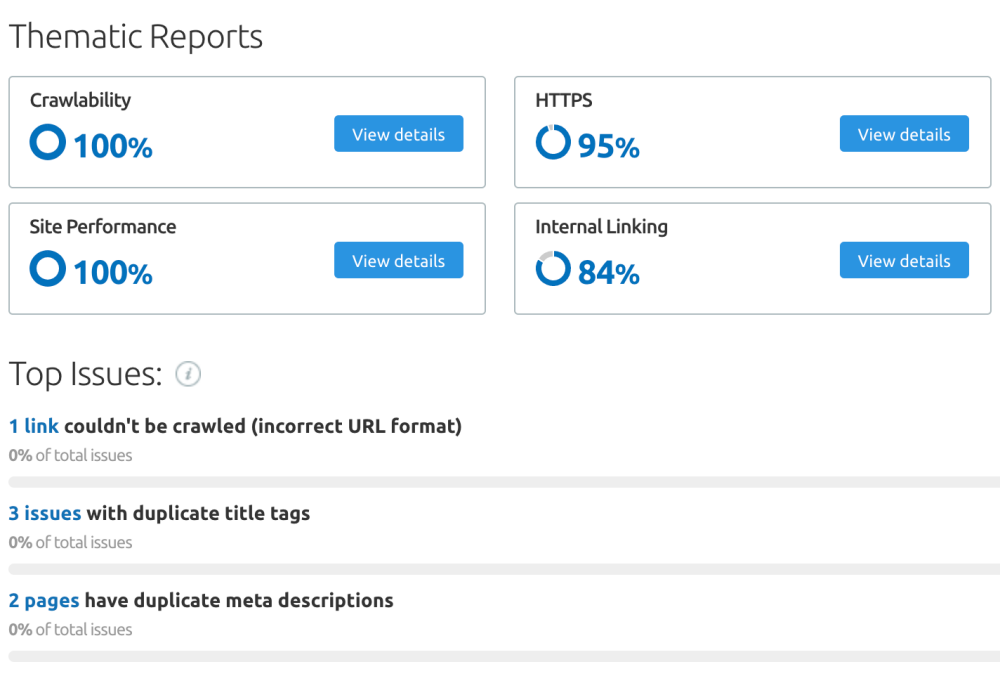Open Site Performance View details button
Screen dimensions: 1000x676
(x=398, y=260)
